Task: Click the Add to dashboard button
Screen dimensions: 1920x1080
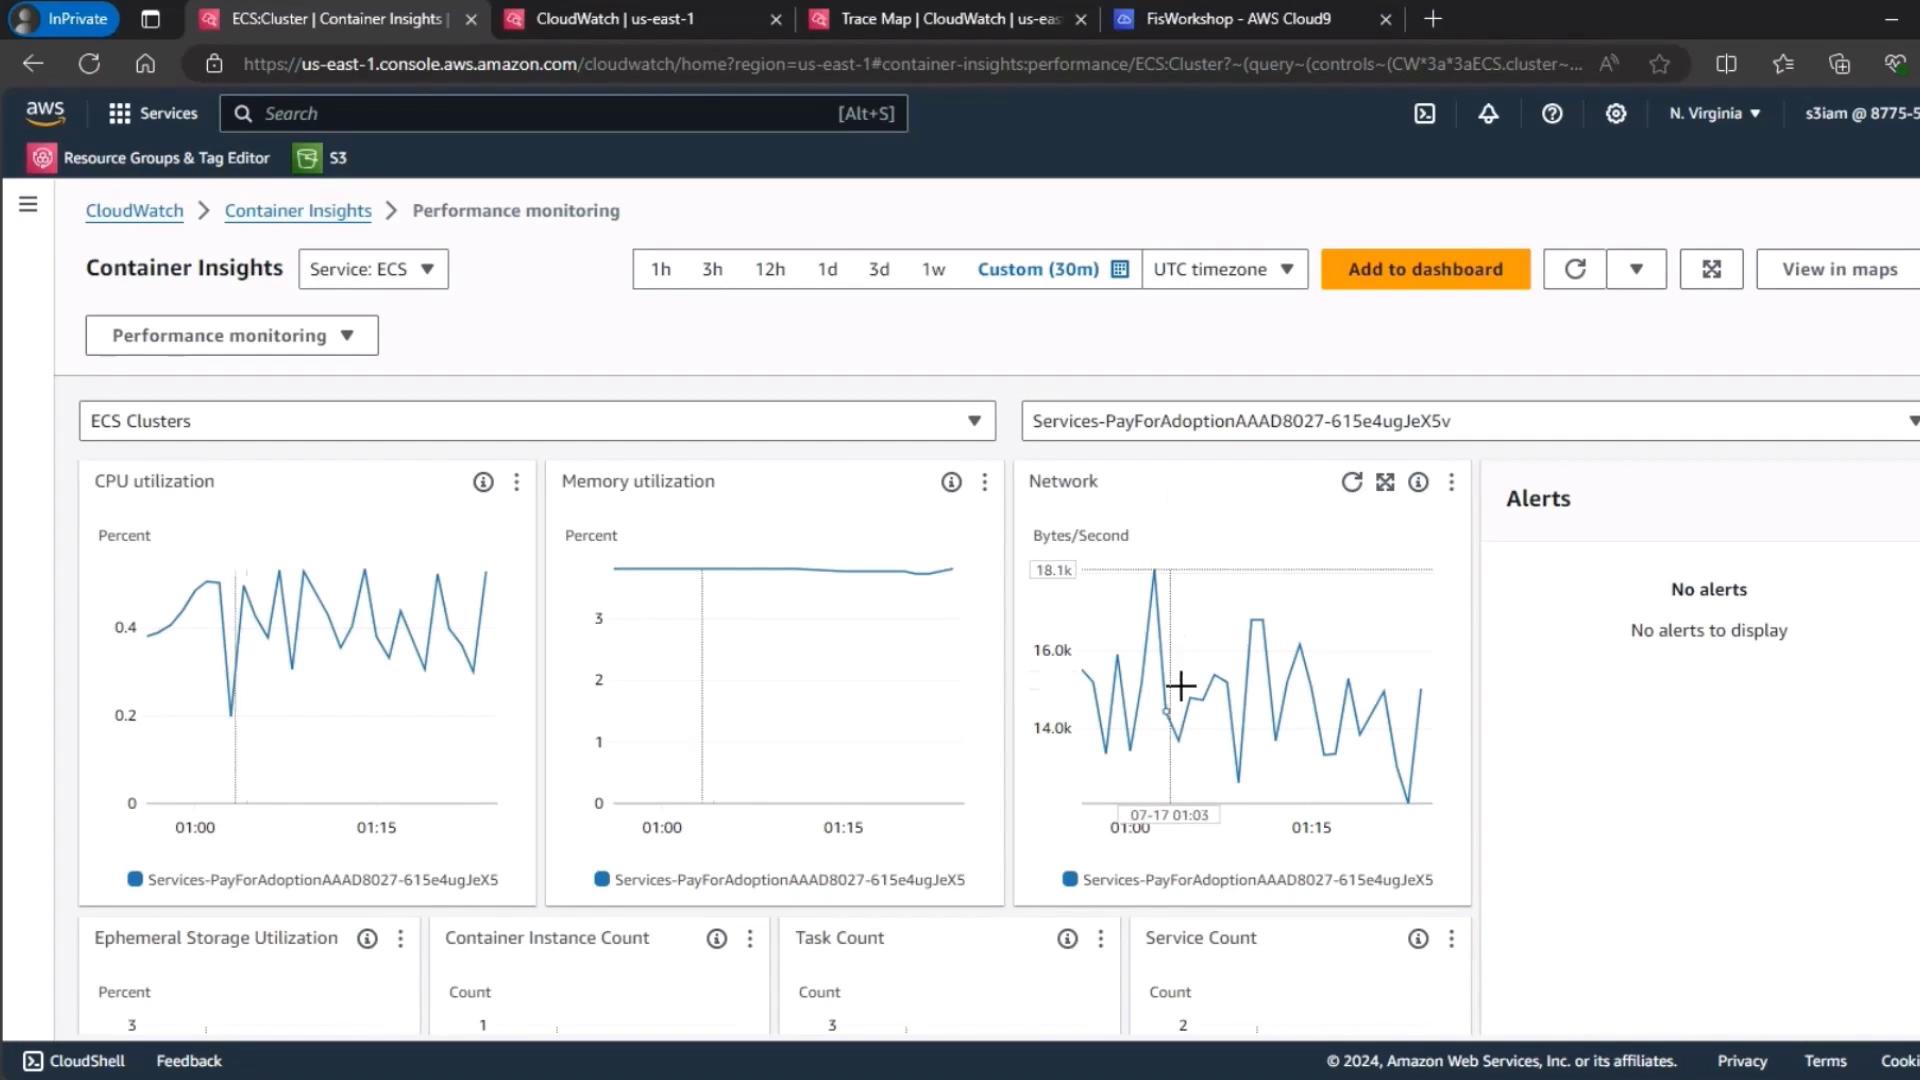Action: point(1425,269)
